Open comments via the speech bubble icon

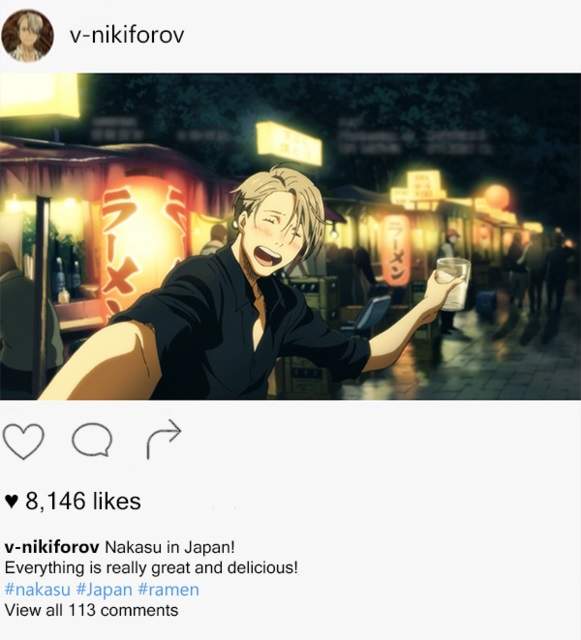92,440
